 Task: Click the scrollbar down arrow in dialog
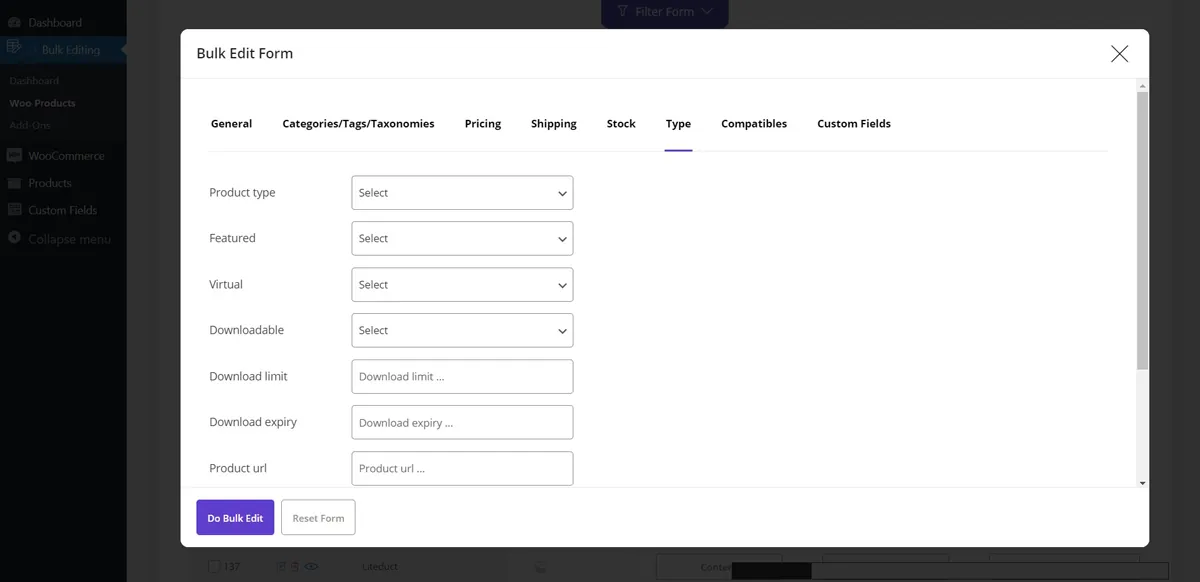pyautogui.click(x=1143, y=483)
